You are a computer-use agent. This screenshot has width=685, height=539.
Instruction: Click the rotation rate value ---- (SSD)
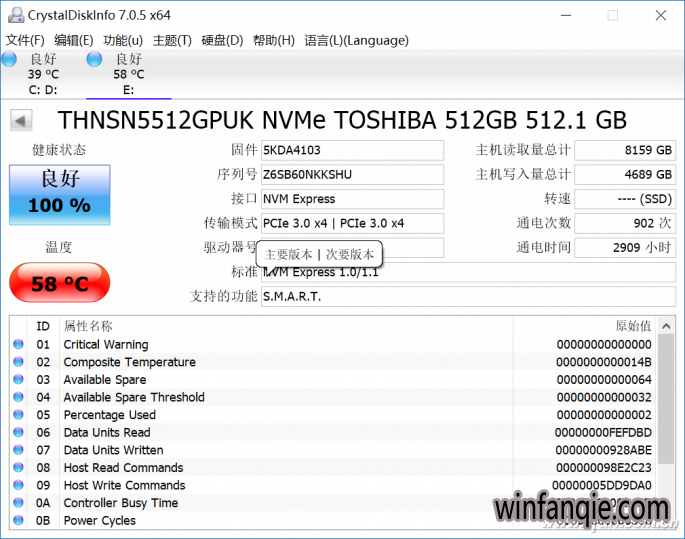click(625, 199)
